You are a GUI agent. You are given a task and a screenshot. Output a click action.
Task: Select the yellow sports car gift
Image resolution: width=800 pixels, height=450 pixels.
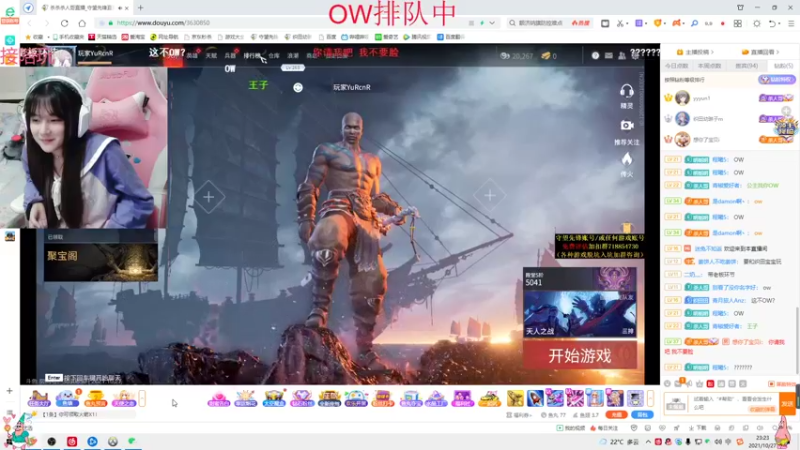click(489, 398)
